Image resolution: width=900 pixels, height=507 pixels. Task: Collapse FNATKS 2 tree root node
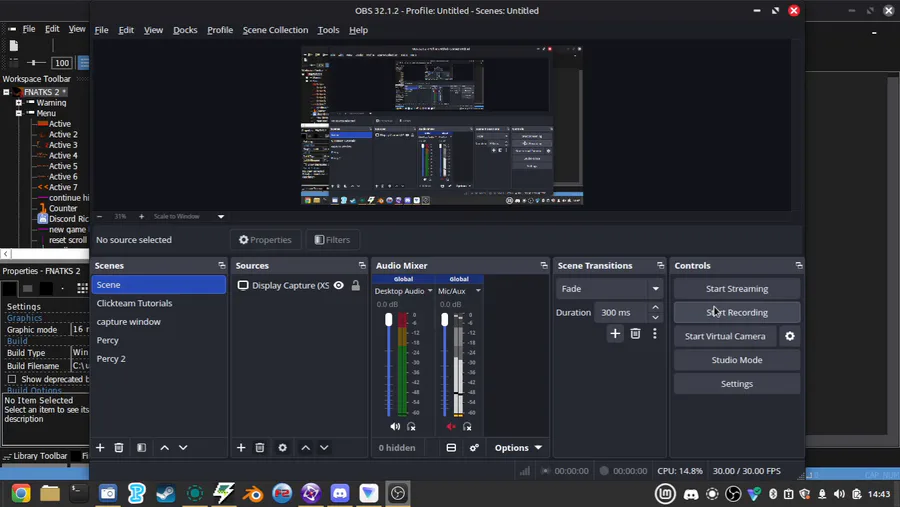click(6, 92)
